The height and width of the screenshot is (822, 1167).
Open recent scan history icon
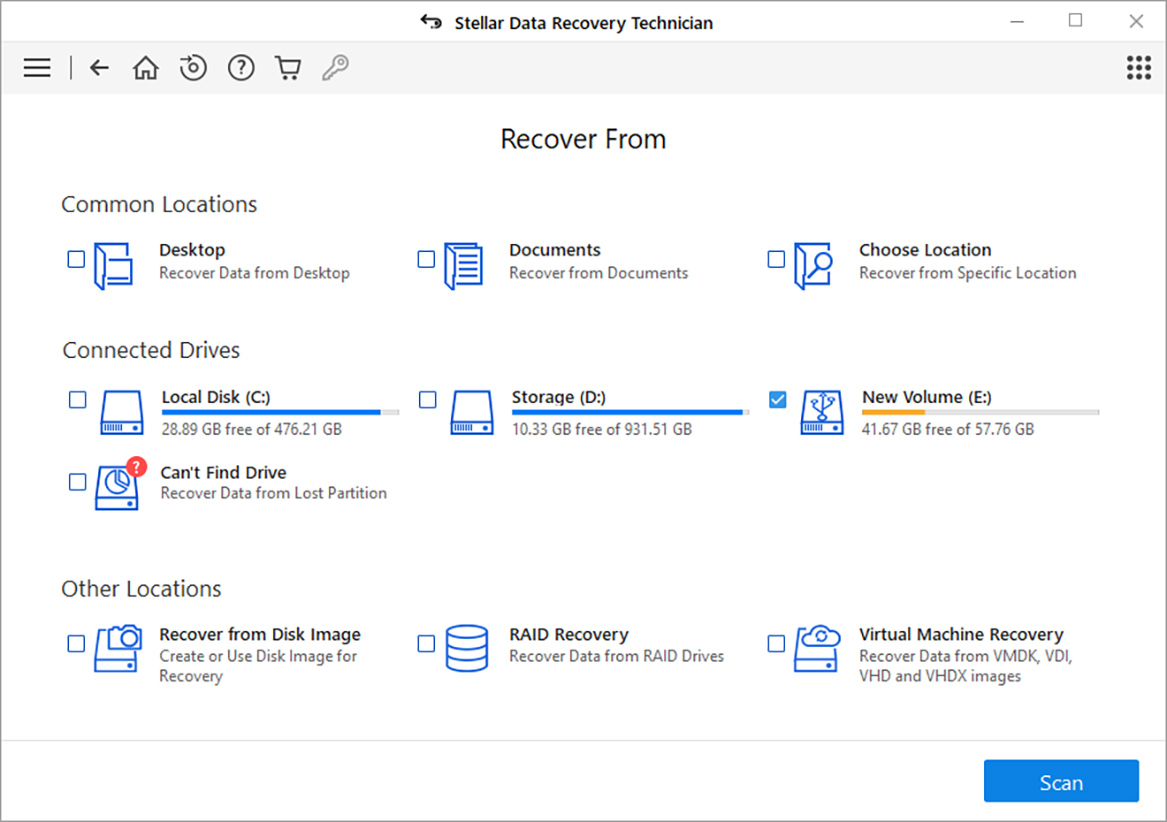pyautogui.click(x=193, y=67)
